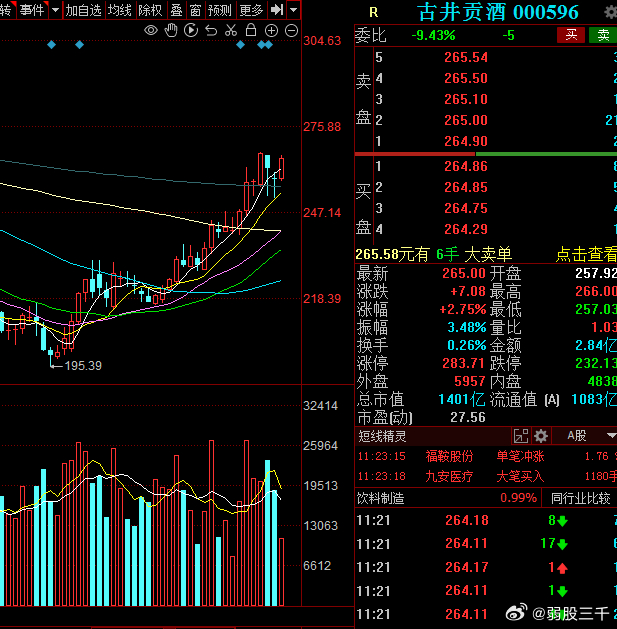Toggle the chart lock icon
The image size is (617, 629).
(251, 30)
